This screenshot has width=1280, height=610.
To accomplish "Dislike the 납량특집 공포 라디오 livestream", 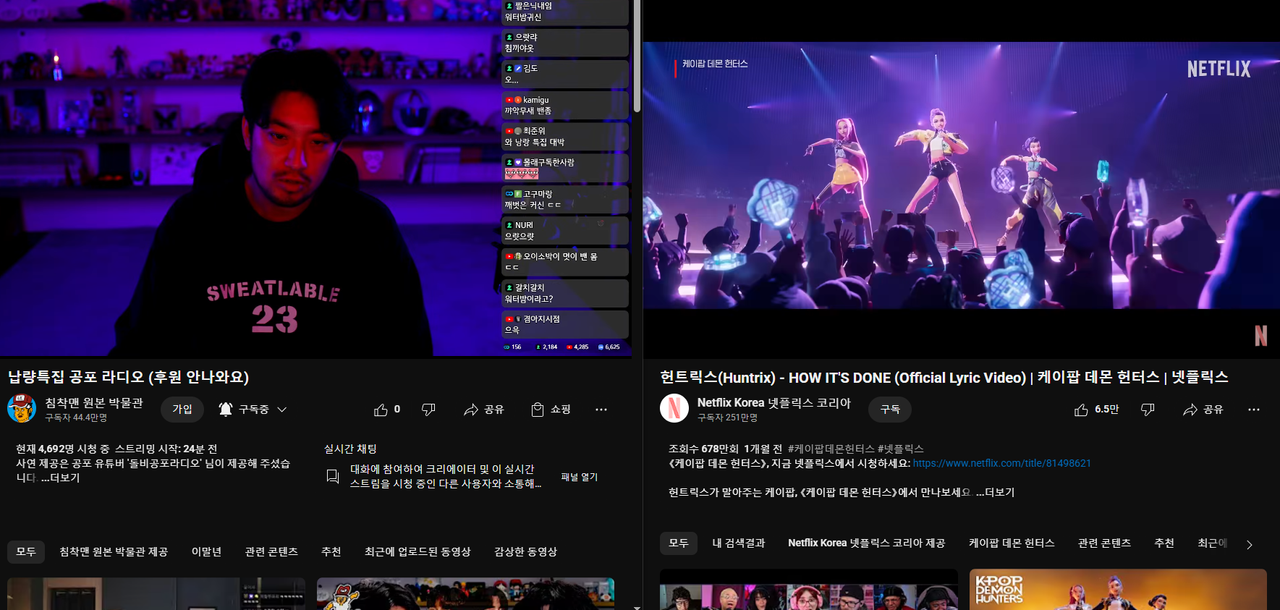I will point(428,409).
